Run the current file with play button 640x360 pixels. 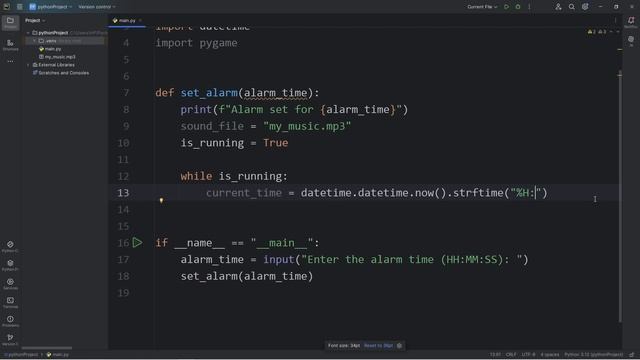507,7
